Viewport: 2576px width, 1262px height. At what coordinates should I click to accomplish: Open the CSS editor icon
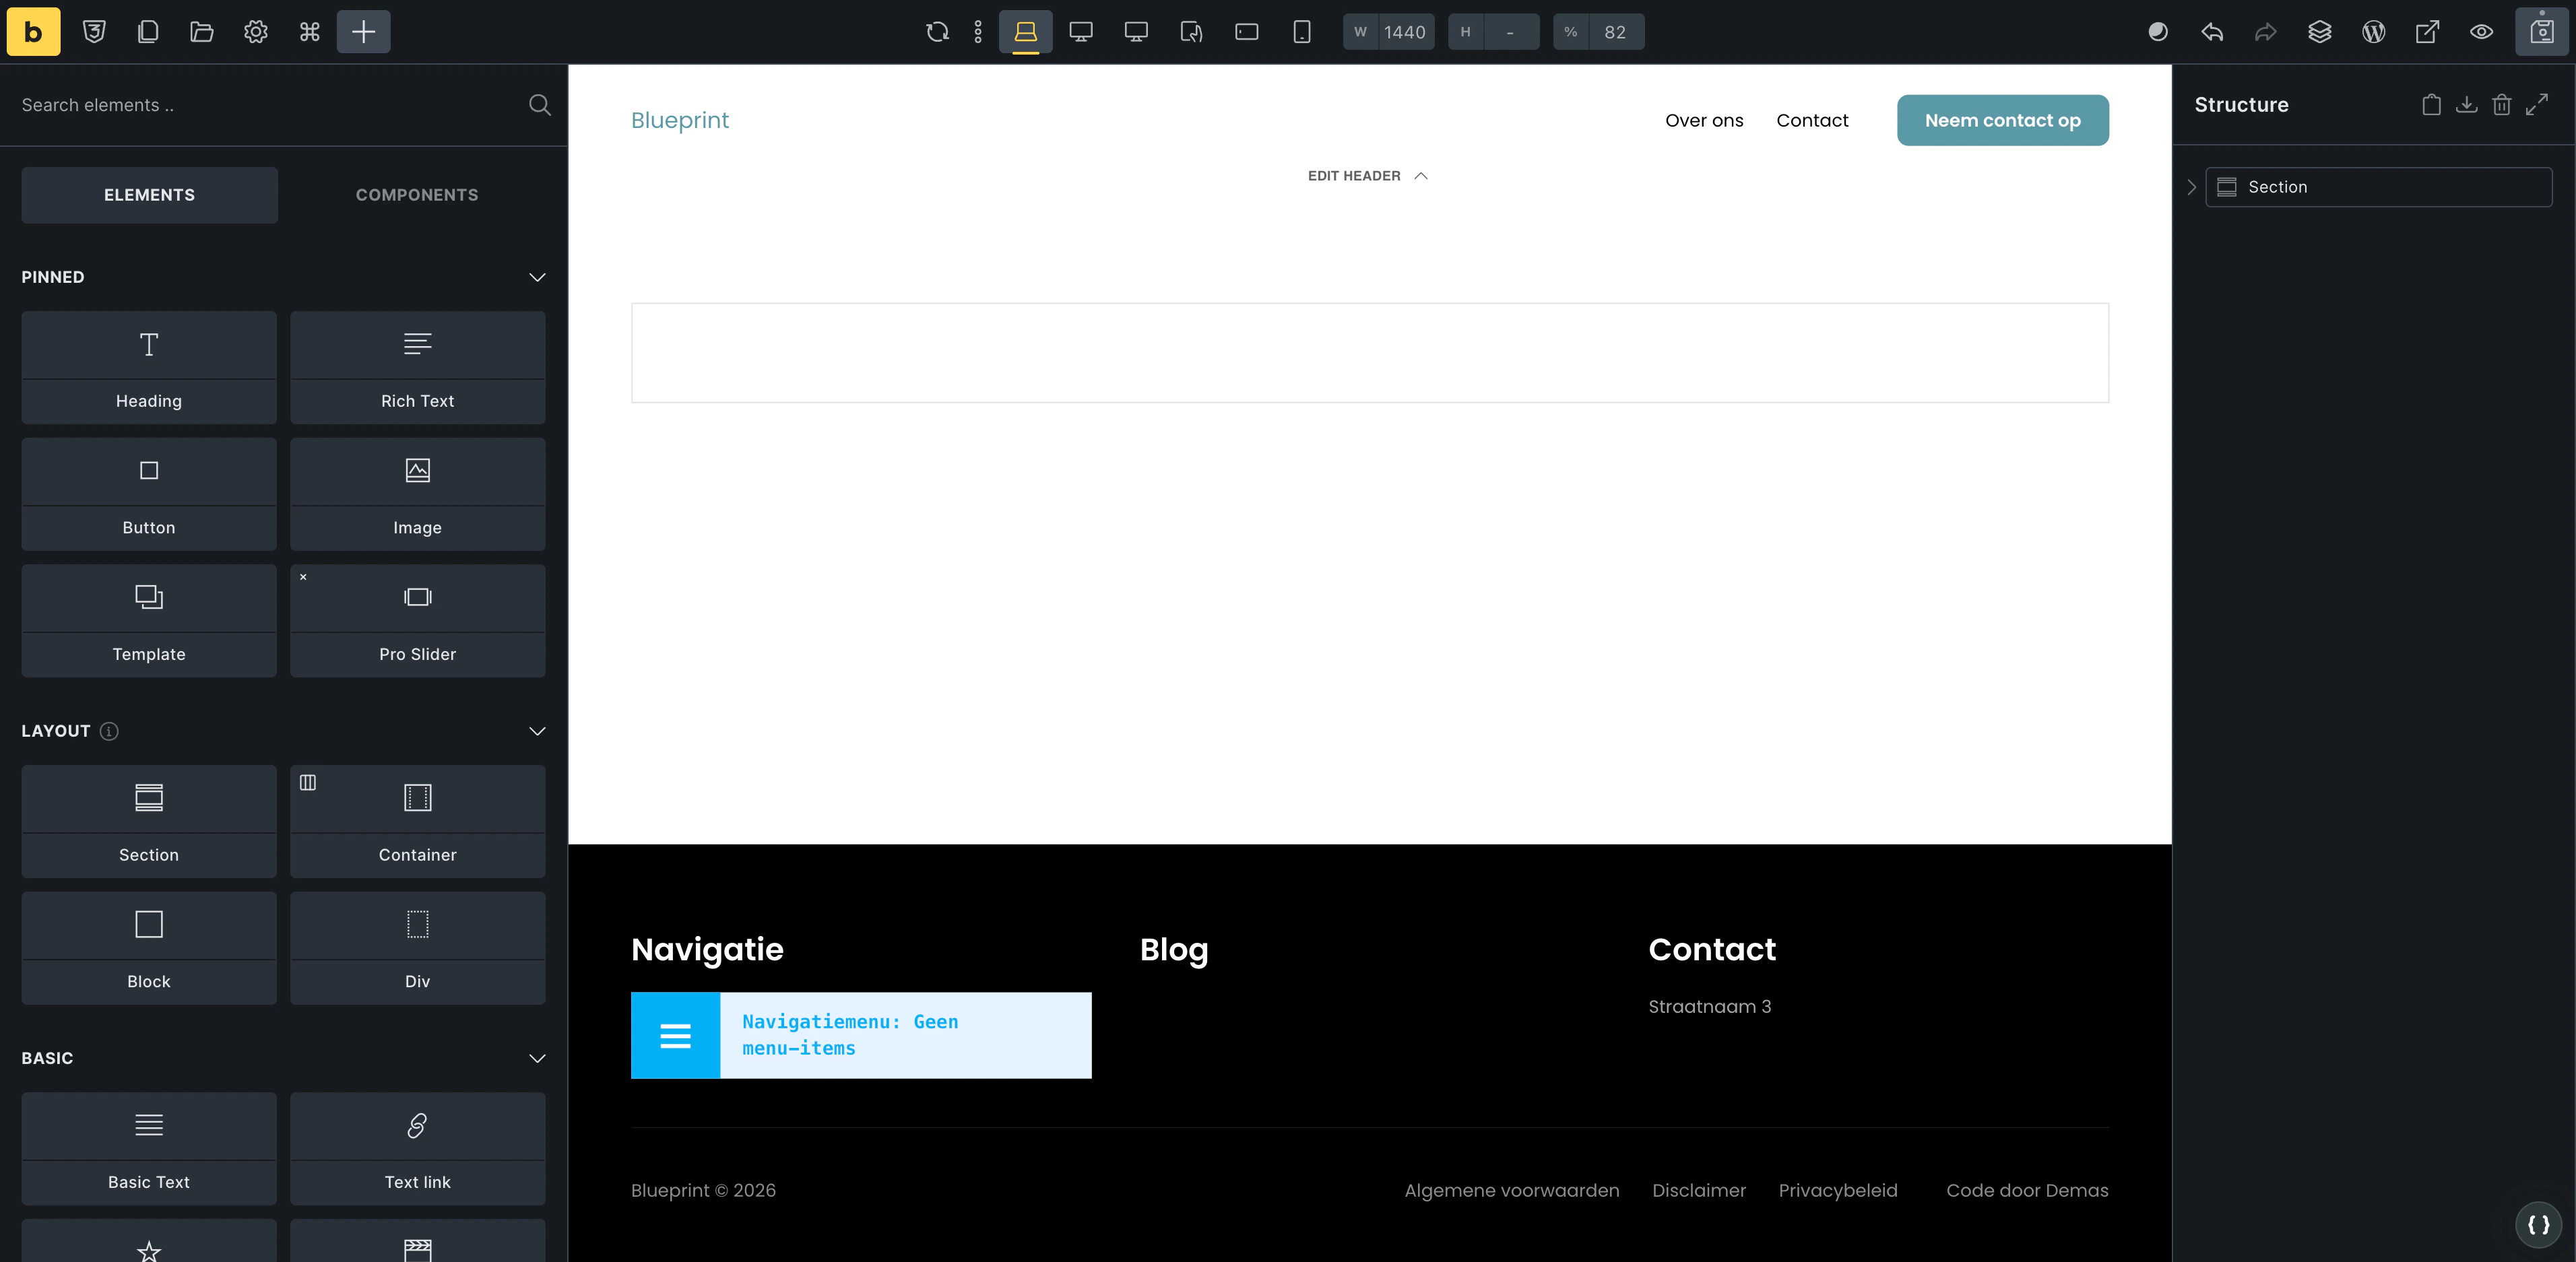94,32
